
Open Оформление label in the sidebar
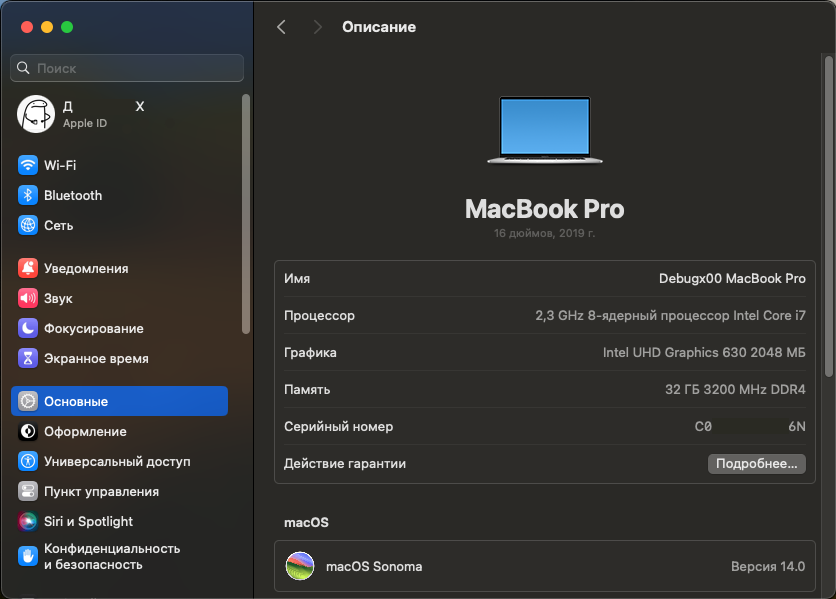(85, 432)
